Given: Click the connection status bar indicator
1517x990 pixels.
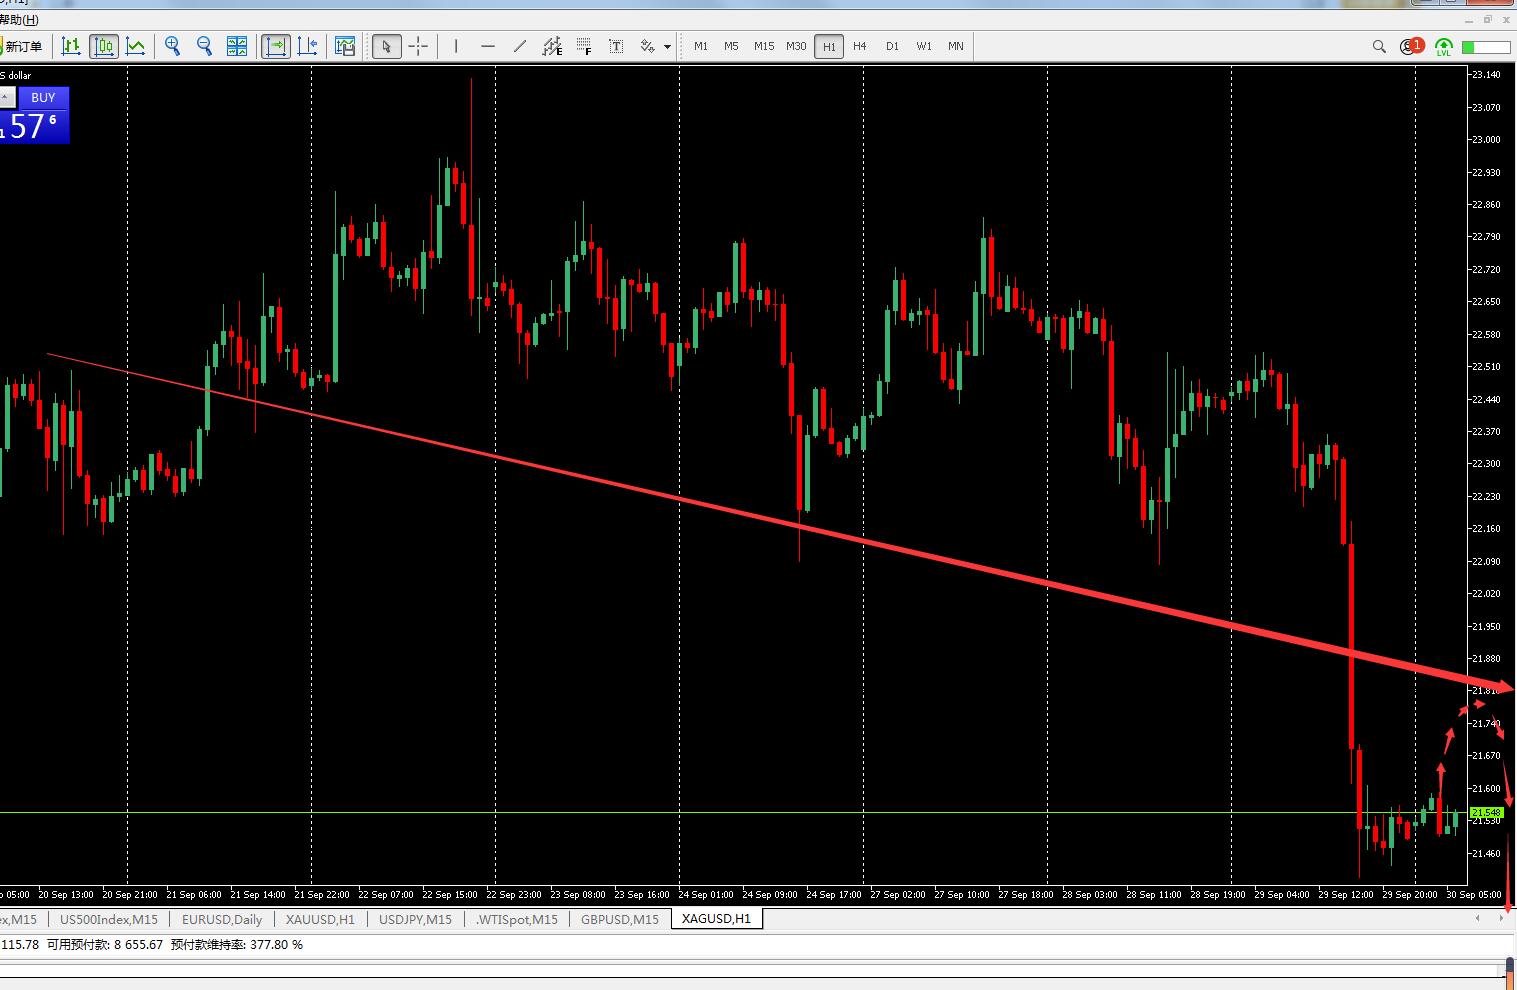Looking at the screenshot, I should point(1486,47).
